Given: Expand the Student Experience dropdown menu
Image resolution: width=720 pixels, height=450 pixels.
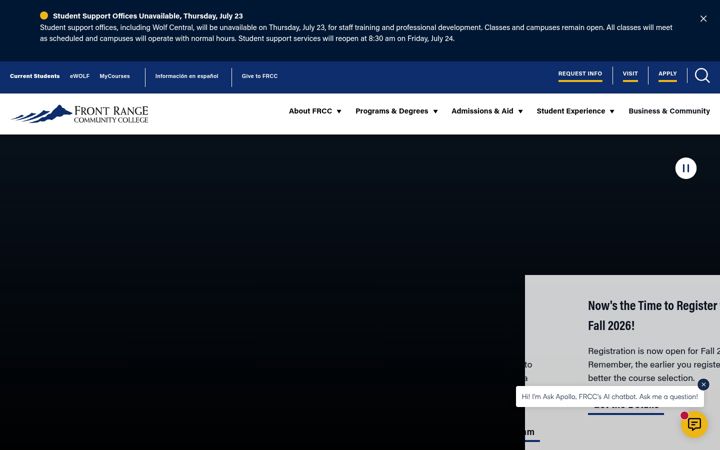Looking at the screenshot, I should (575, 111).
